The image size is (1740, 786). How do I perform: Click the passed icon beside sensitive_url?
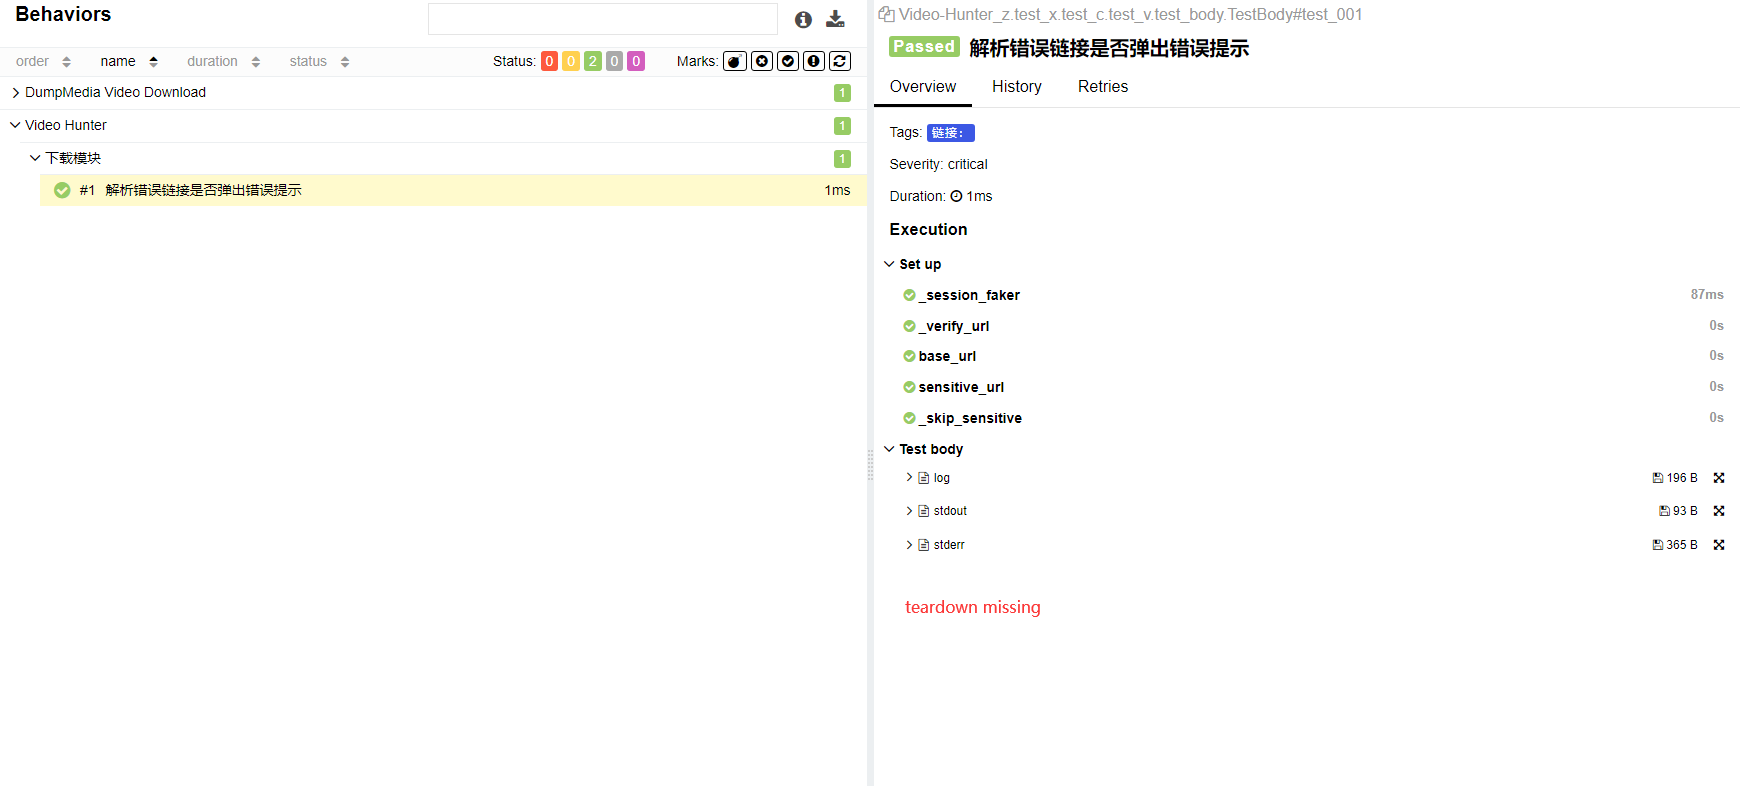909,387
